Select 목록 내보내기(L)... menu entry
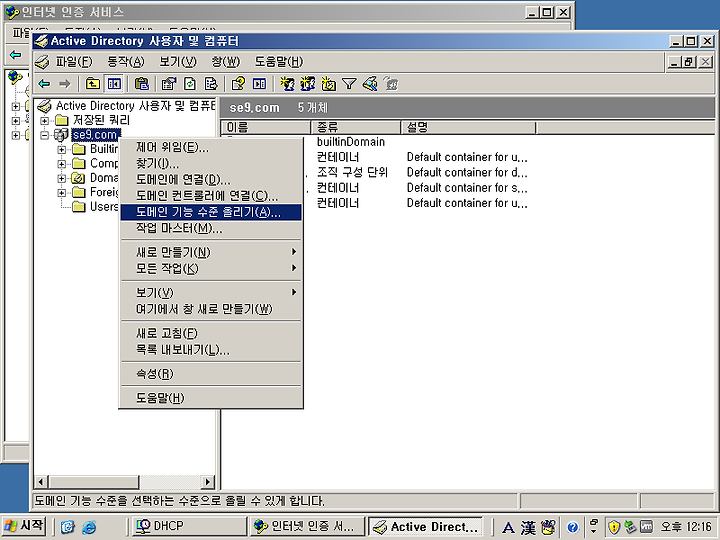 click(x=211, y=349)
